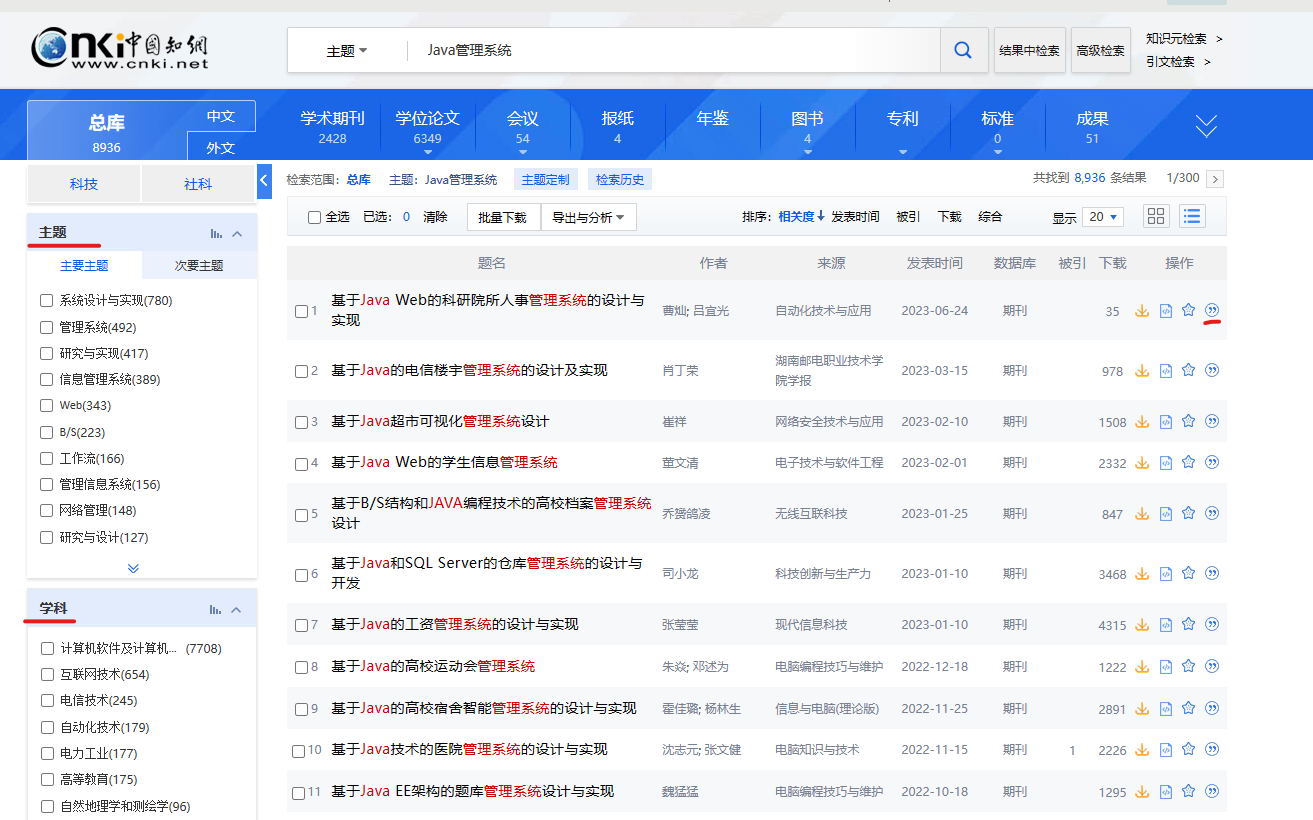This screenshot has width=1313, height=820.
Task: Check the 全选 checkbox
Action: click(x=314, y=217)
